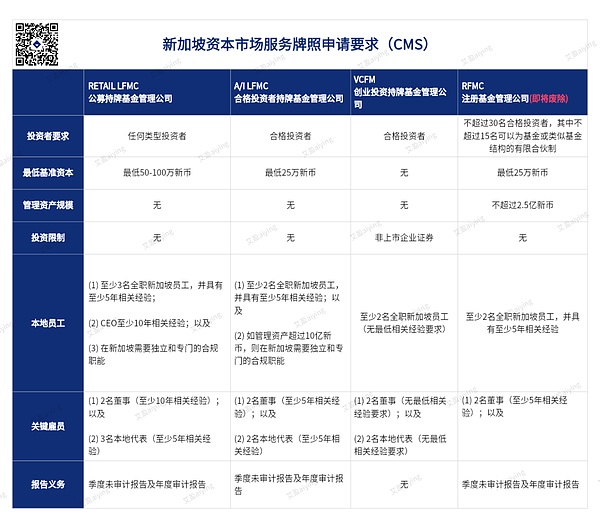Click the 投资限制 row header

(x=47, y=237)
